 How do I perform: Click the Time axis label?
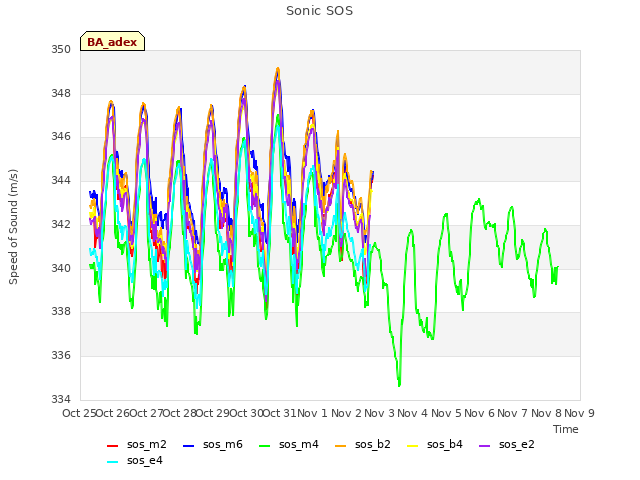tap(566, 429)
